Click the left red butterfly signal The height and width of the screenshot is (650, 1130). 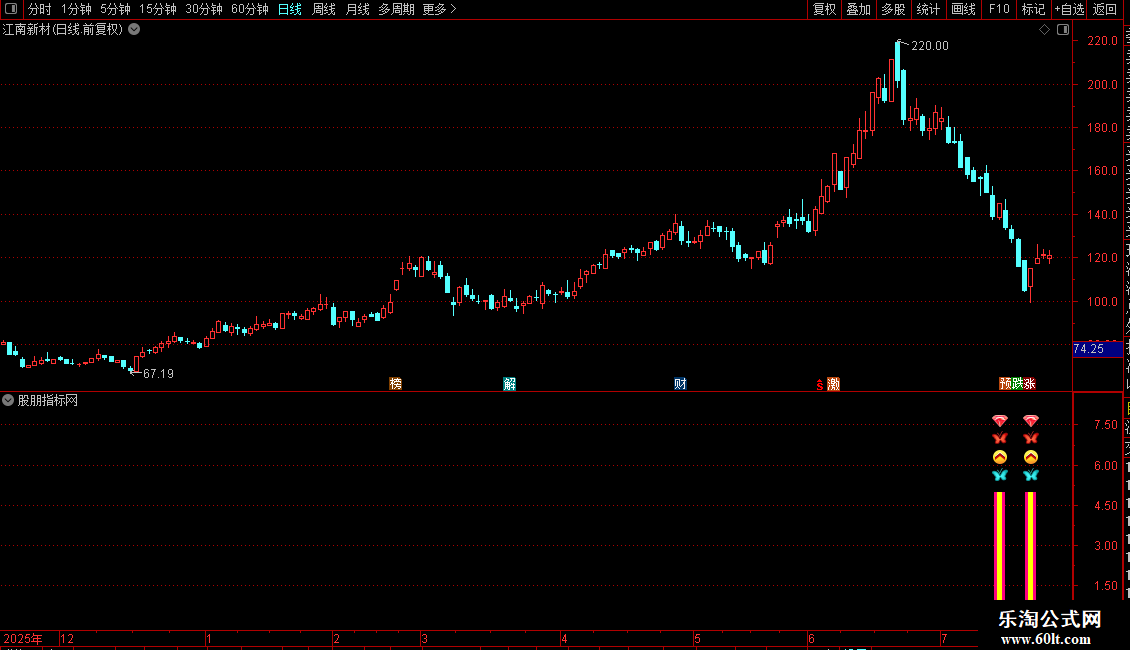(x=1000, y=438)
